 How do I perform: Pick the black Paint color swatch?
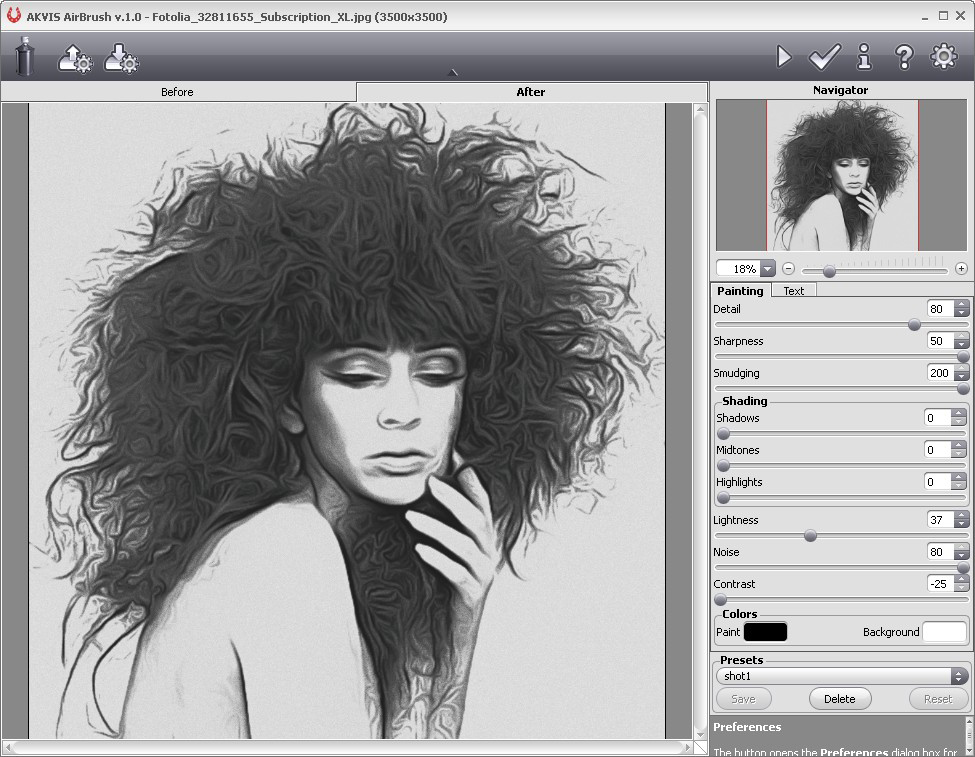[765, 632]
